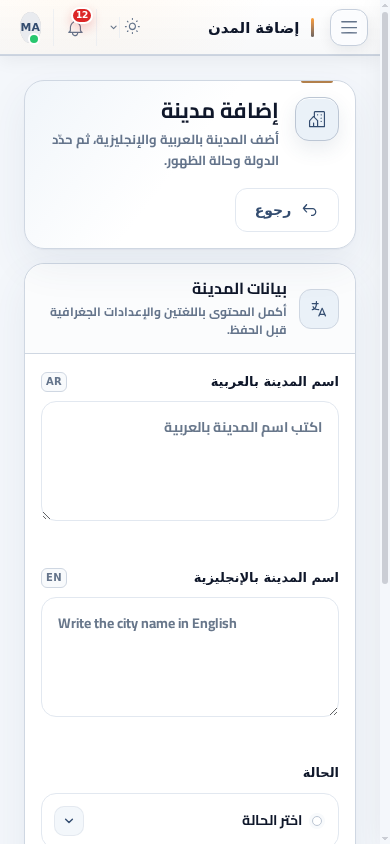This screenshot has height=844, width=390.
Task: Click the رجوع back button
Action: pyautogui.click(x=287, y=210)
